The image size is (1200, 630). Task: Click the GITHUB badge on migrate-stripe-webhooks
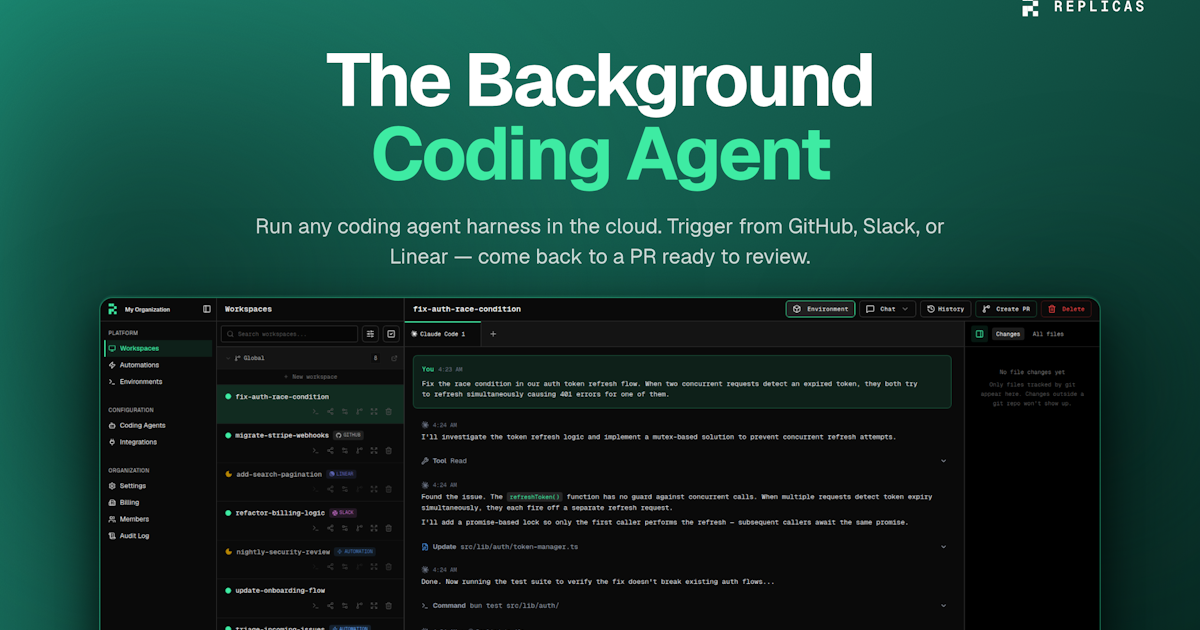click(348, 435)
